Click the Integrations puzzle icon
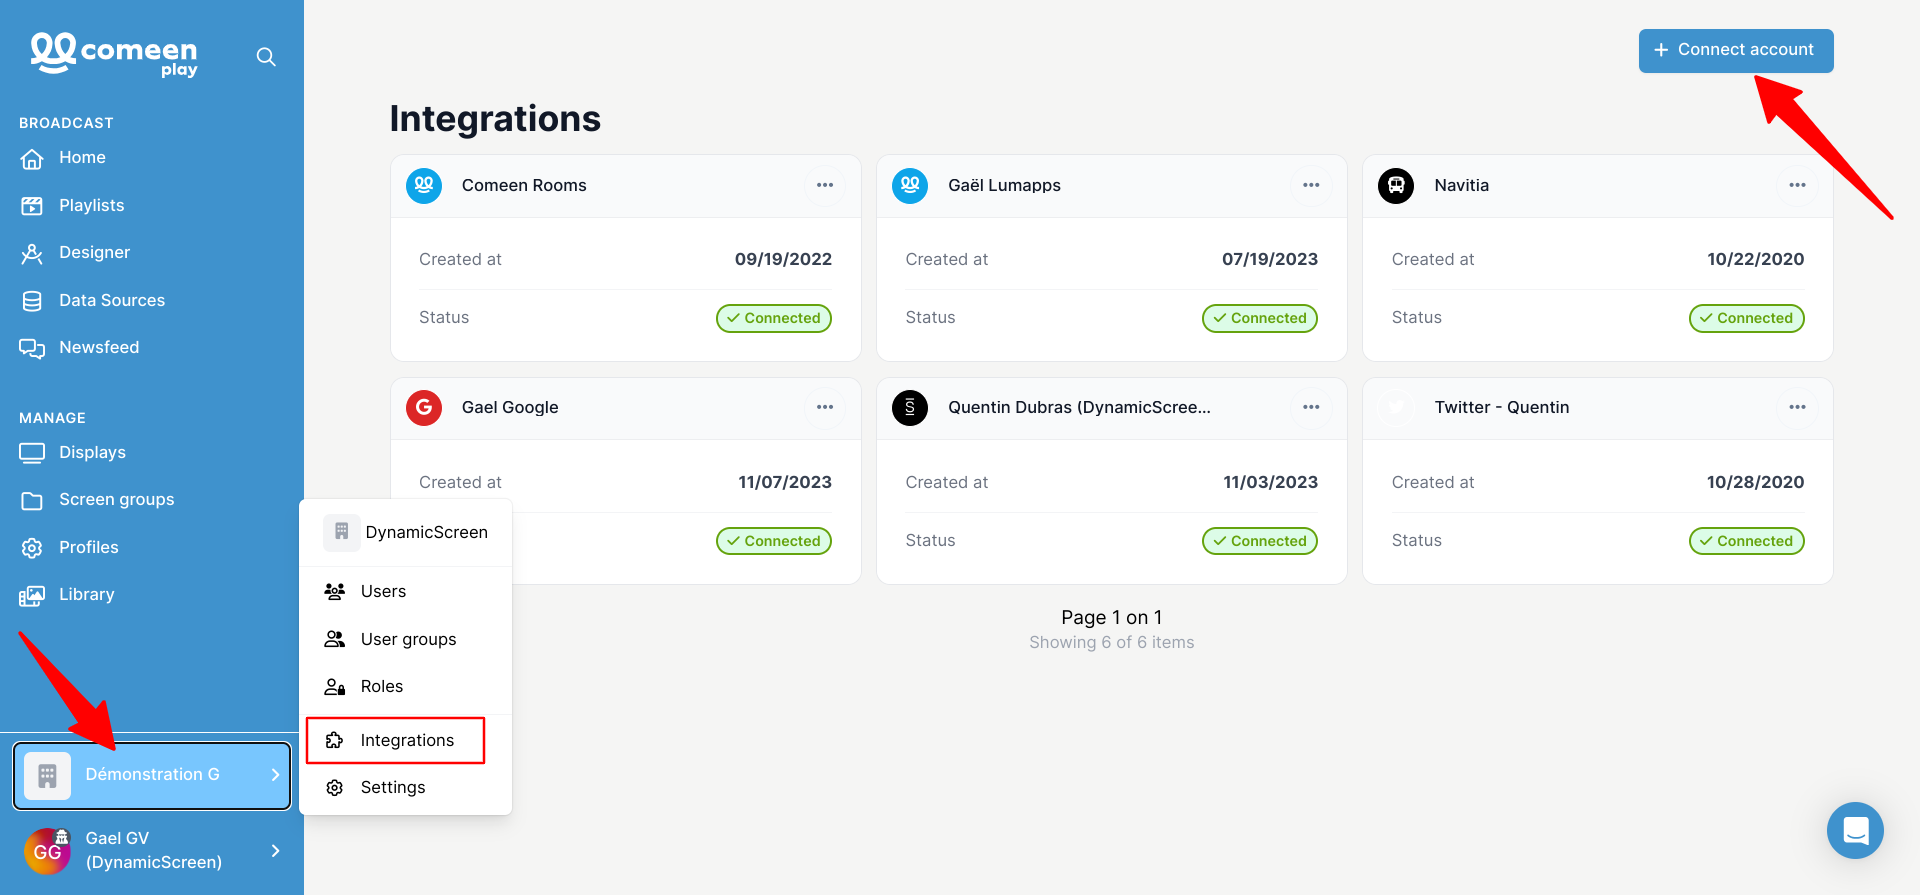Screen dimensions: 1920x895 click(335, 740)
